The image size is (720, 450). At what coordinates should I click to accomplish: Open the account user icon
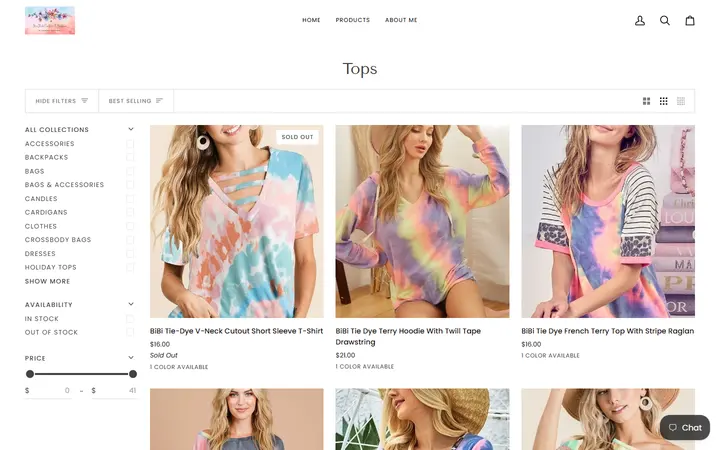click(640, 20)
